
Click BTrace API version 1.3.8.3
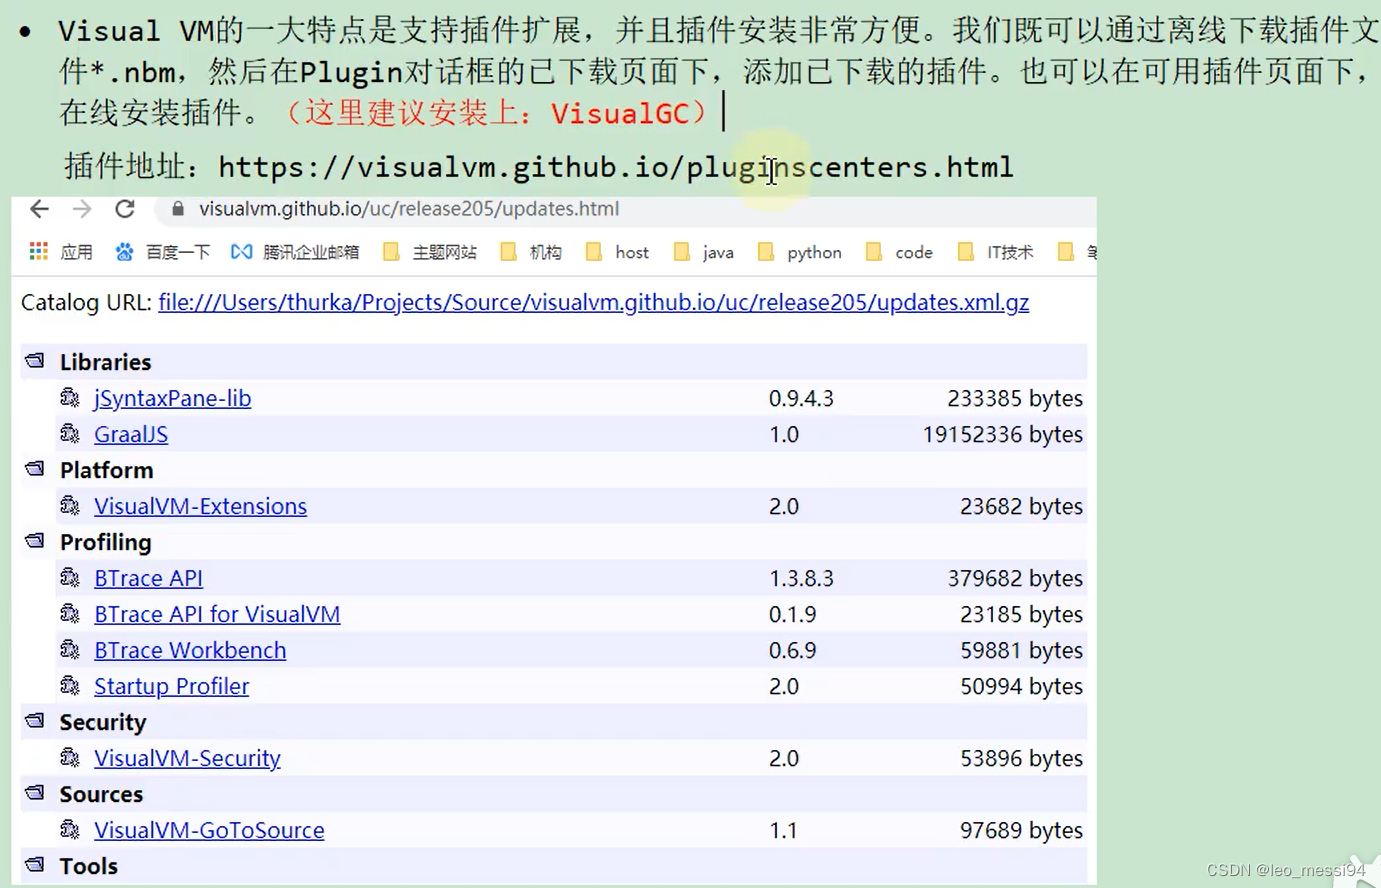[801, 578]
